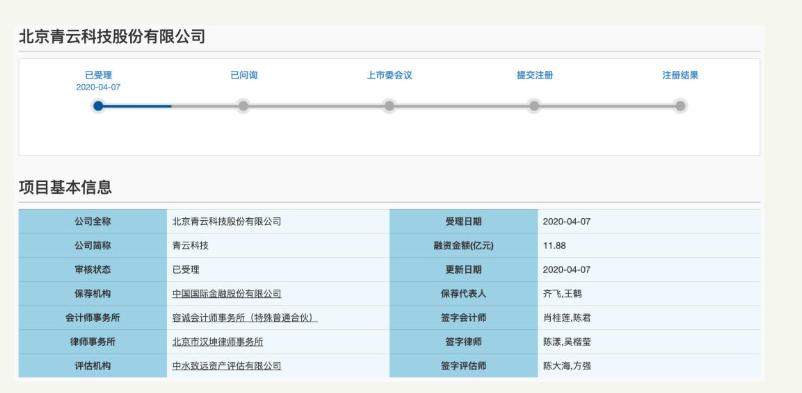The height and width of the screenshot is (393, 802).
Task: Click the 提交注册 progress step dot
Action: (534, 106)
